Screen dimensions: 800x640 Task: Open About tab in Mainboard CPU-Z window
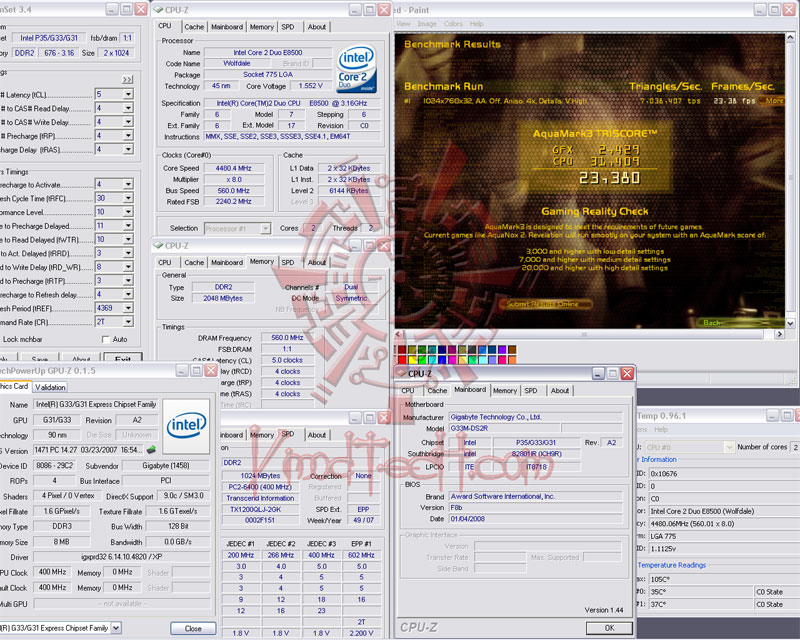pos(560,390)
